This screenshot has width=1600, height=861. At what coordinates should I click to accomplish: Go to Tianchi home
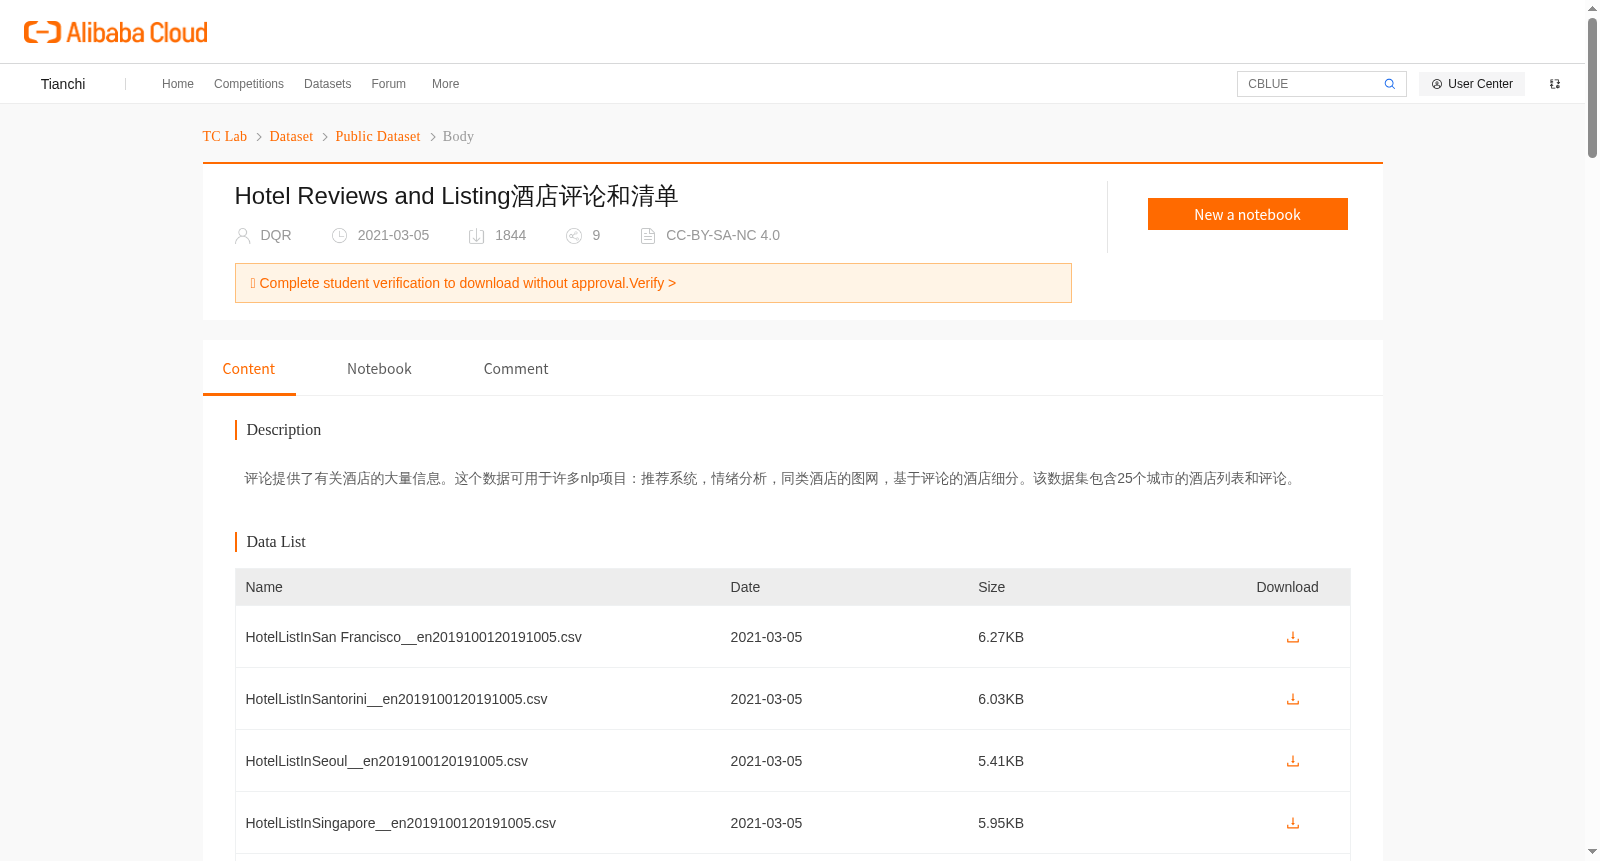(x=63, y=84)
